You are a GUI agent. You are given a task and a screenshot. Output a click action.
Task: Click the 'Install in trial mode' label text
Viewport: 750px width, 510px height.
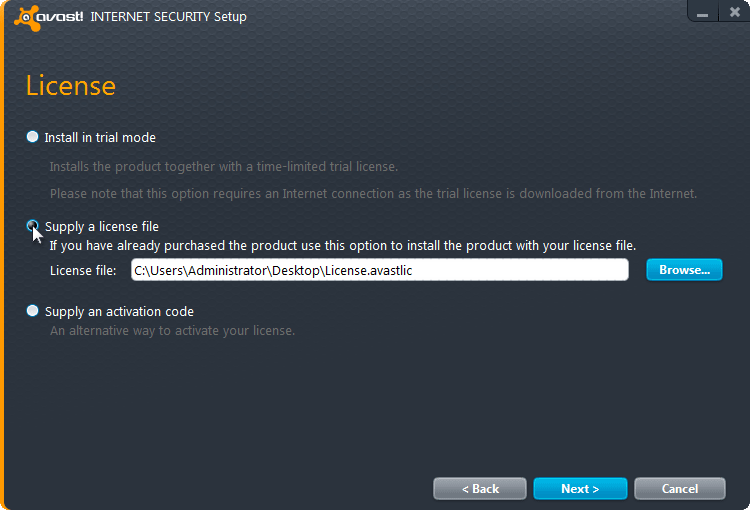tap(100, 138)
